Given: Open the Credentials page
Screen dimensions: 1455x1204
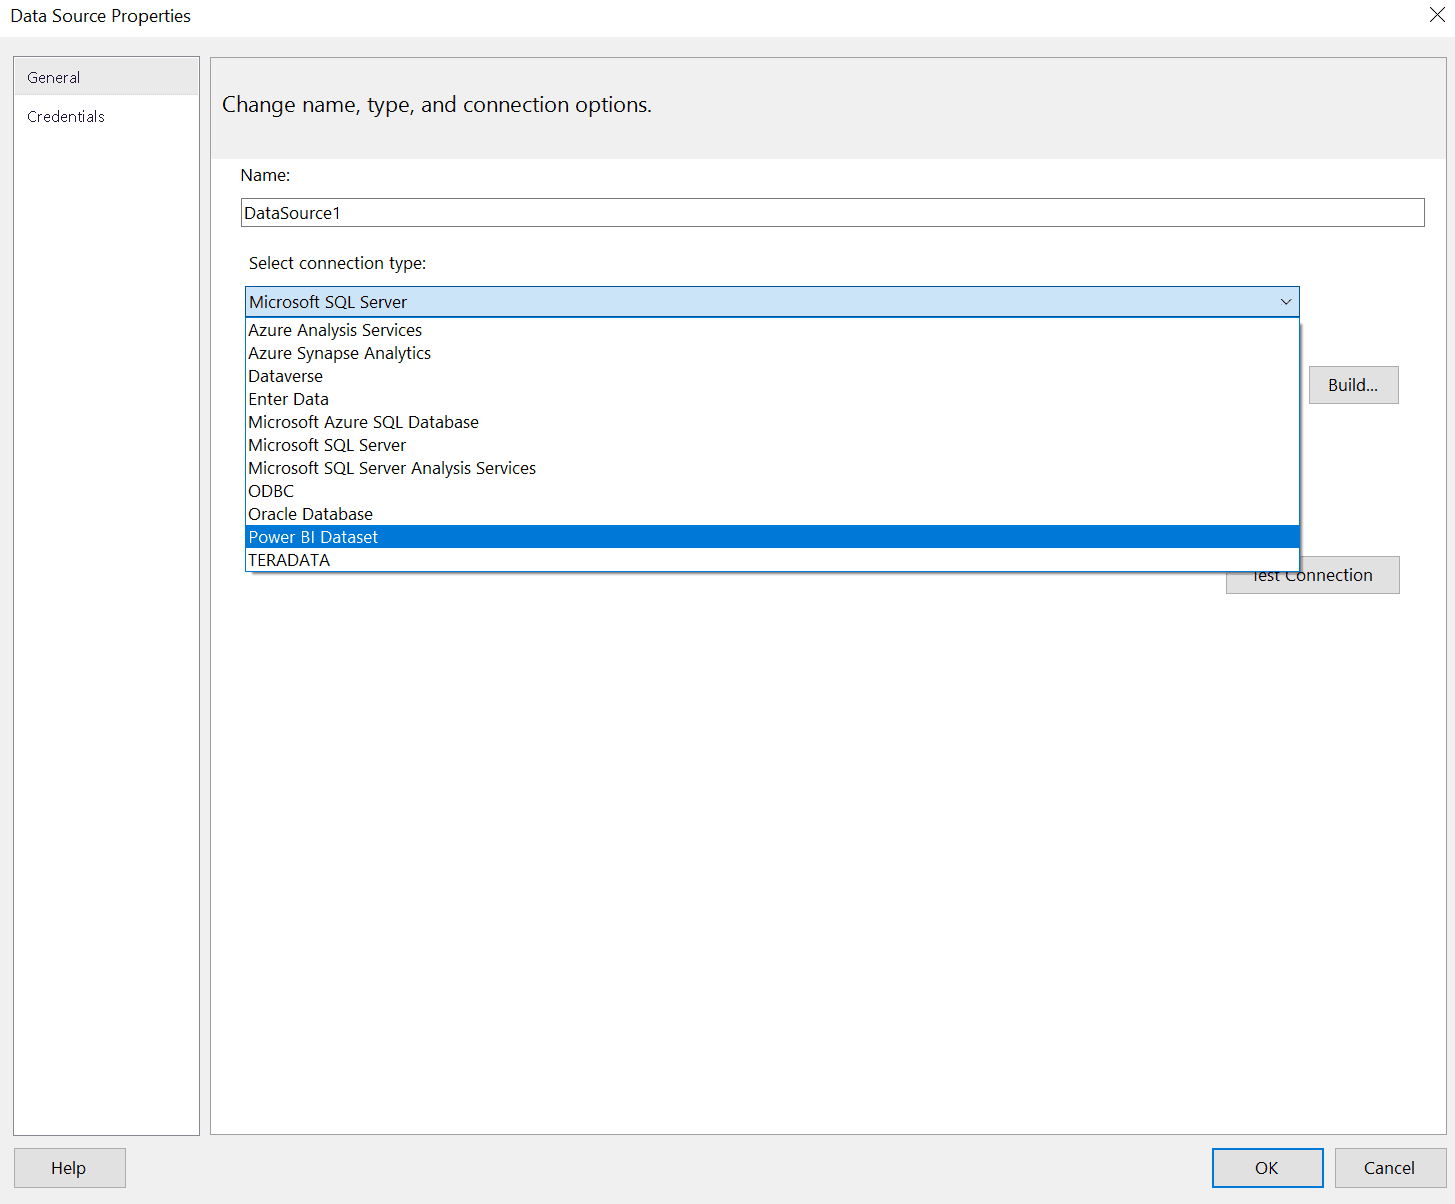Looking at the screenshot, I should pos(66,116).
